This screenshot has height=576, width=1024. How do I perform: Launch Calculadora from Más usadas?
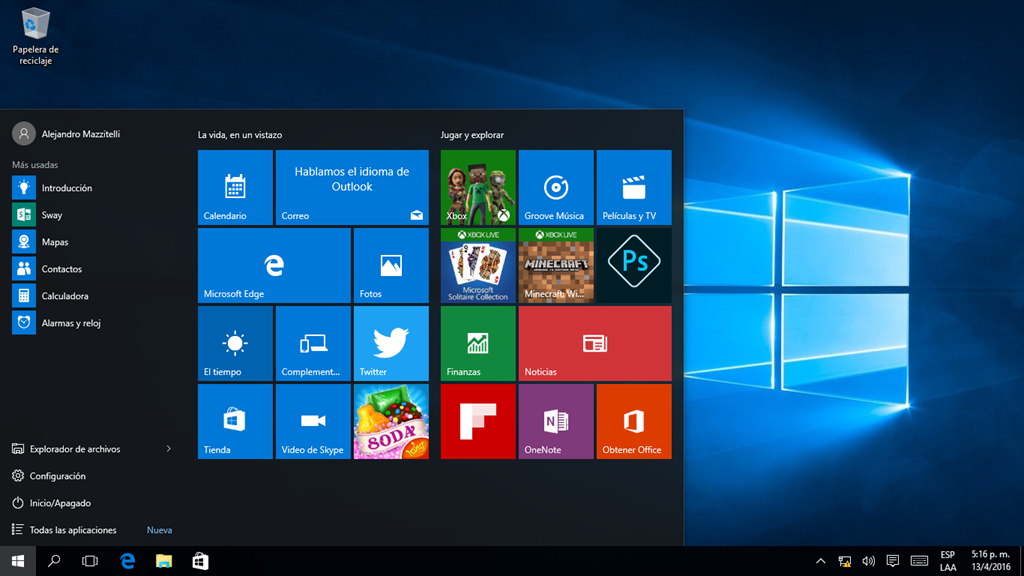(62, 295)
